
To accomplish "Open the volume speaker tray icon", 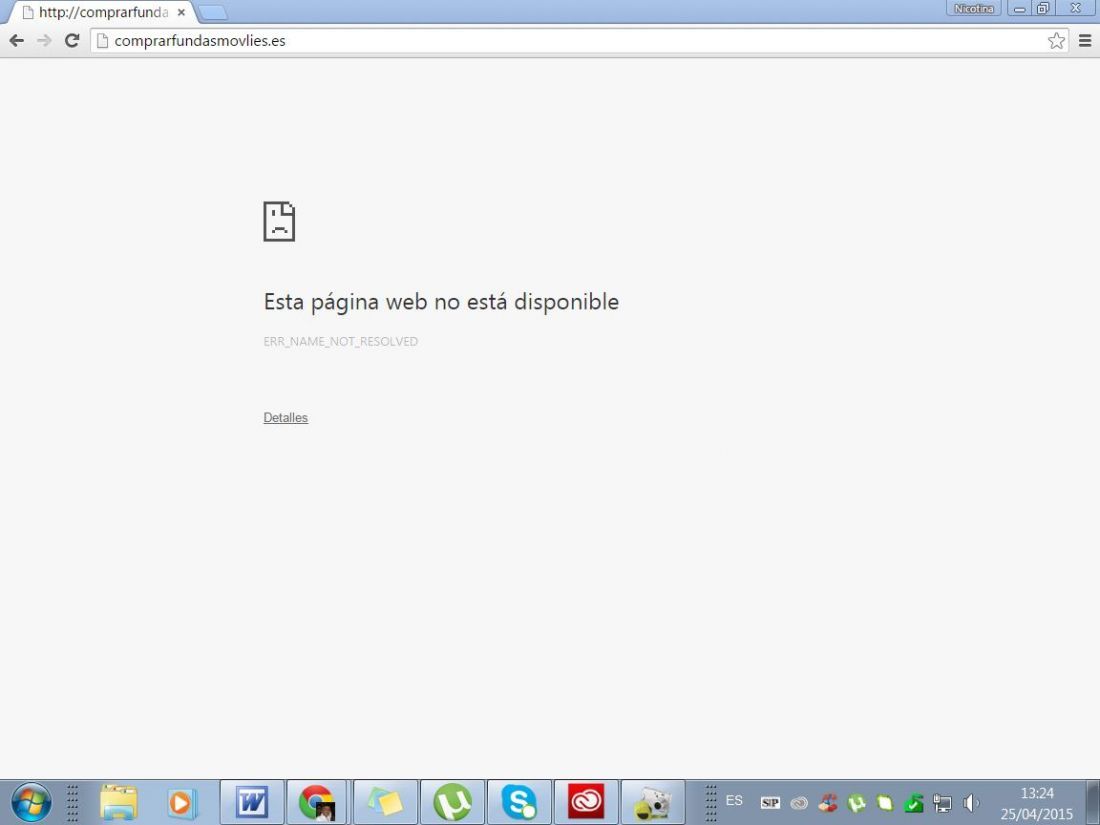I will coord(971,803).
